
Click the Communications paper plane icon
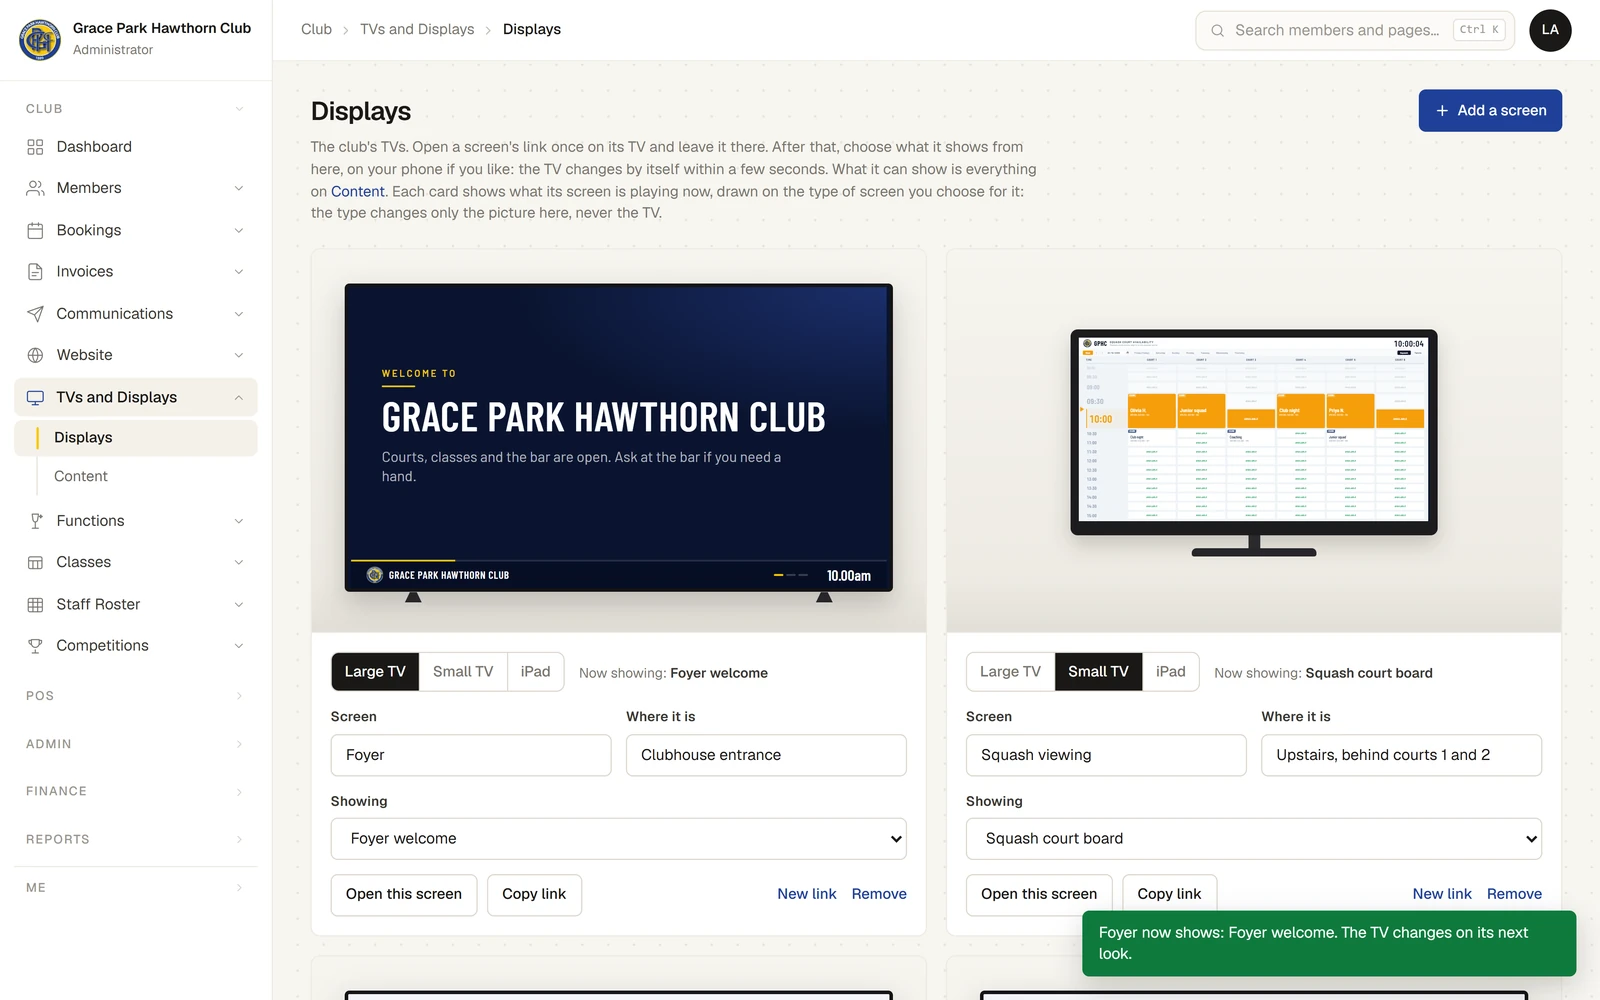pos(35,314)
